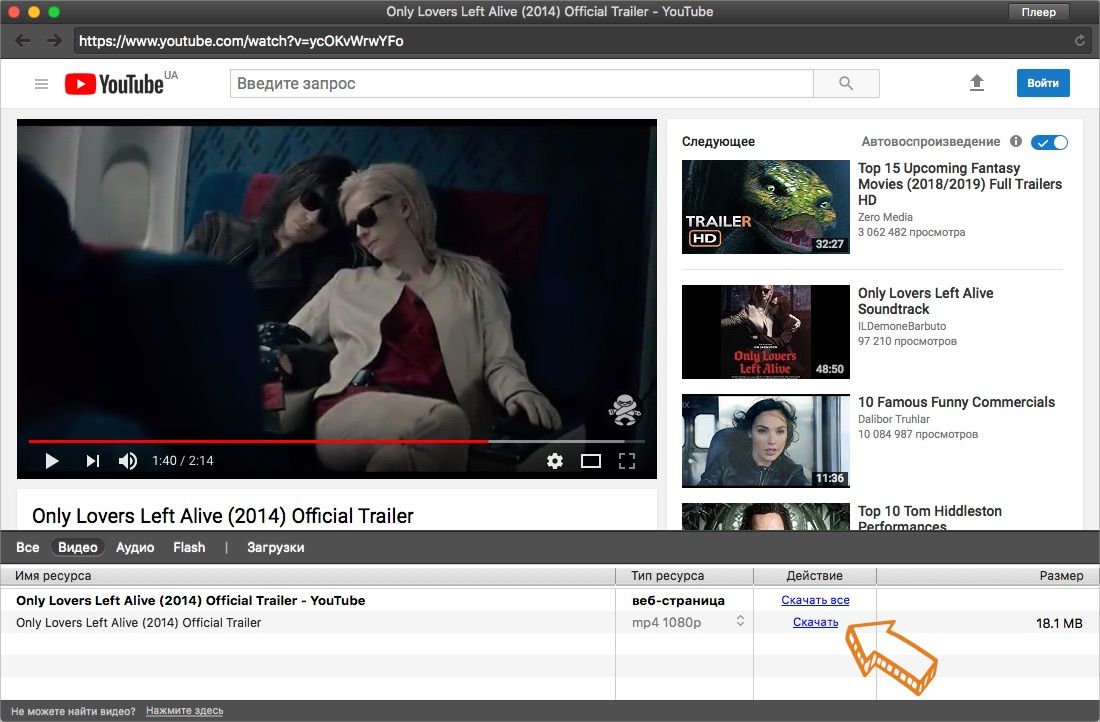1100x722 pixels.
Task: Click the ninja watermark in the video
Action: coord(624,410)
